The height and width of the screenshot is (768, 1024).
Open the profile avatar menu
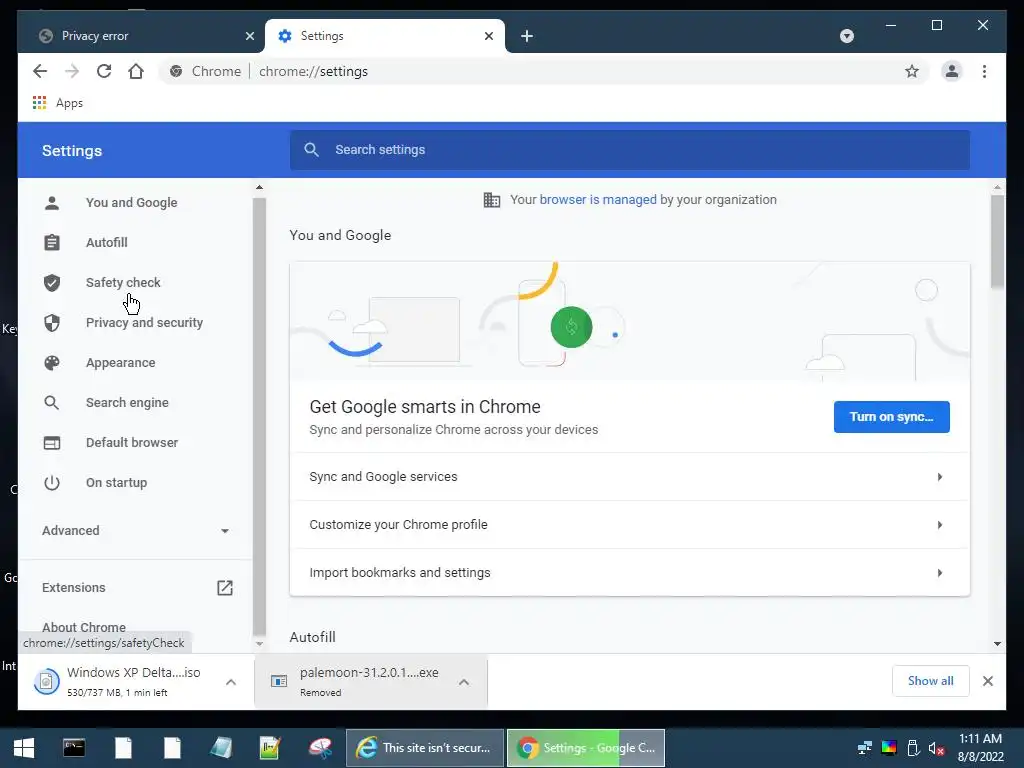pos(952,71)
